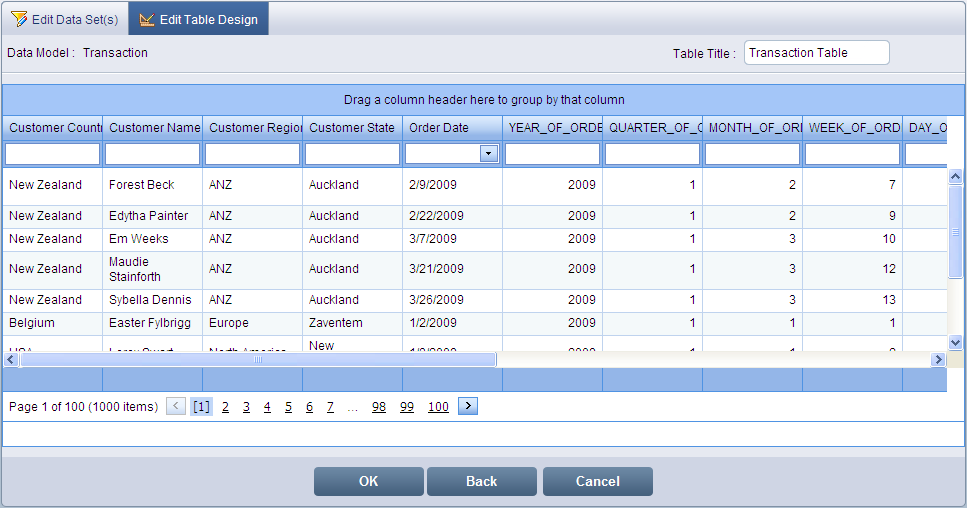Cancel the table design dialog

point(597,481)
